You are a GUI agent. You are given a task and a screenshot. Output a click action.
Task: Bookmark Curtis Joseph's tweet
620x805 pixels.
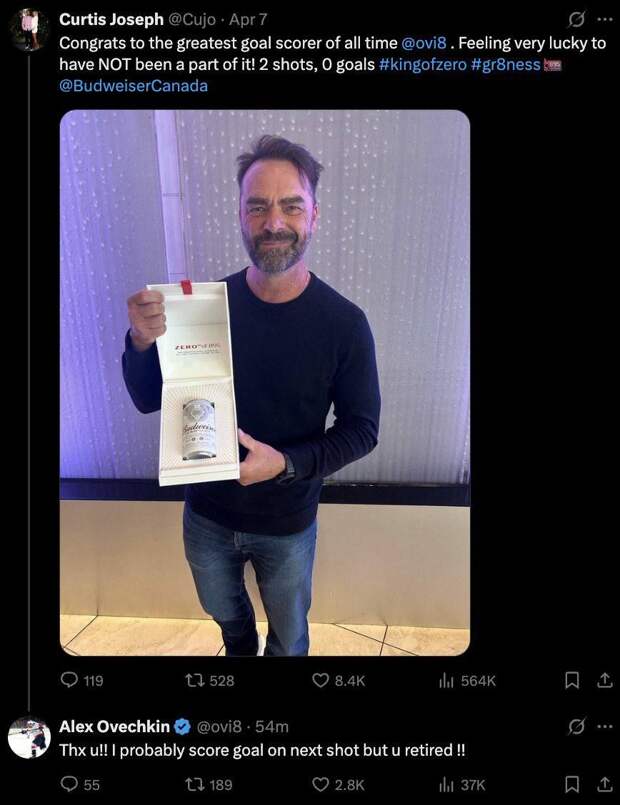tap(572, 680)
